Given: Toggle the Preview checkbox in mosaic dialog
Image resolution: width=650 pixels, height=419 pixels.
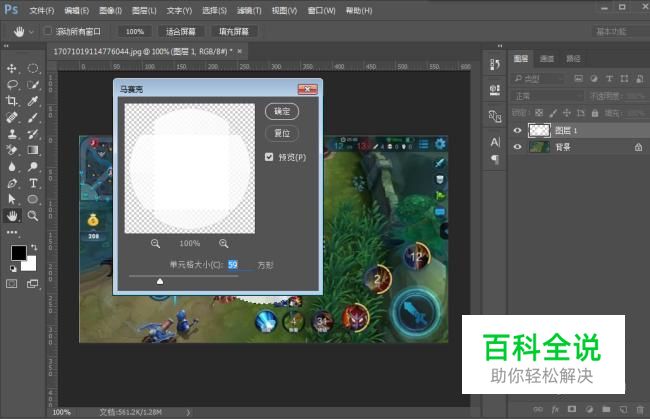Looking at the screenshot, I should pos(269,157).
